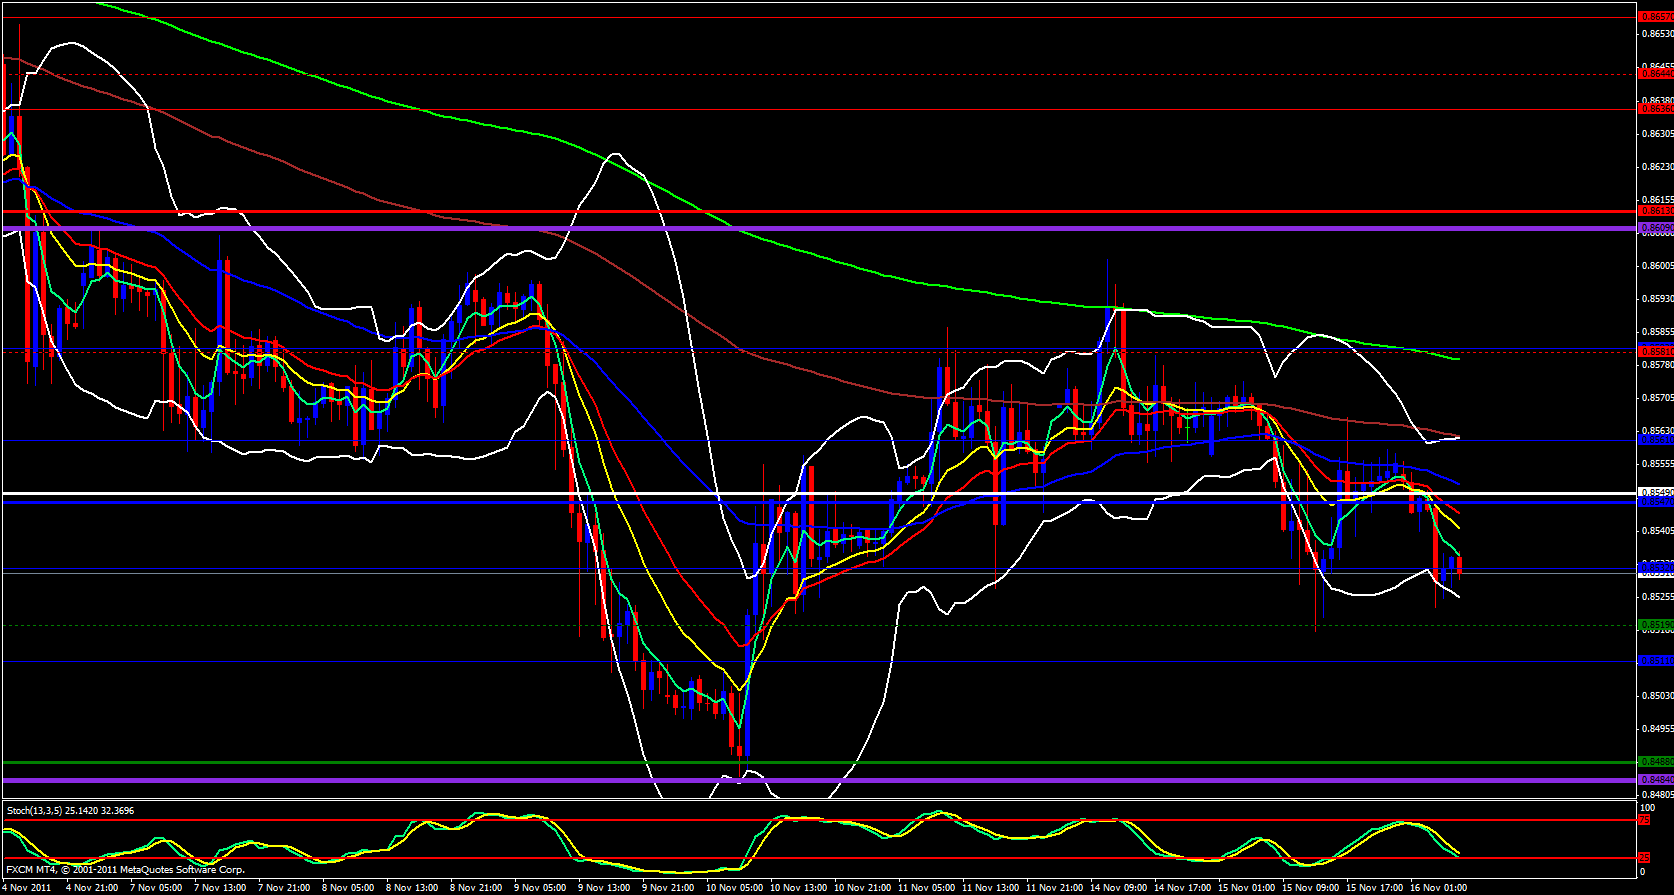Click the red 0.86130 price label
The width and height of the screenshot is (1674, 895).
pyautogui.click(x=1655, y=211)
